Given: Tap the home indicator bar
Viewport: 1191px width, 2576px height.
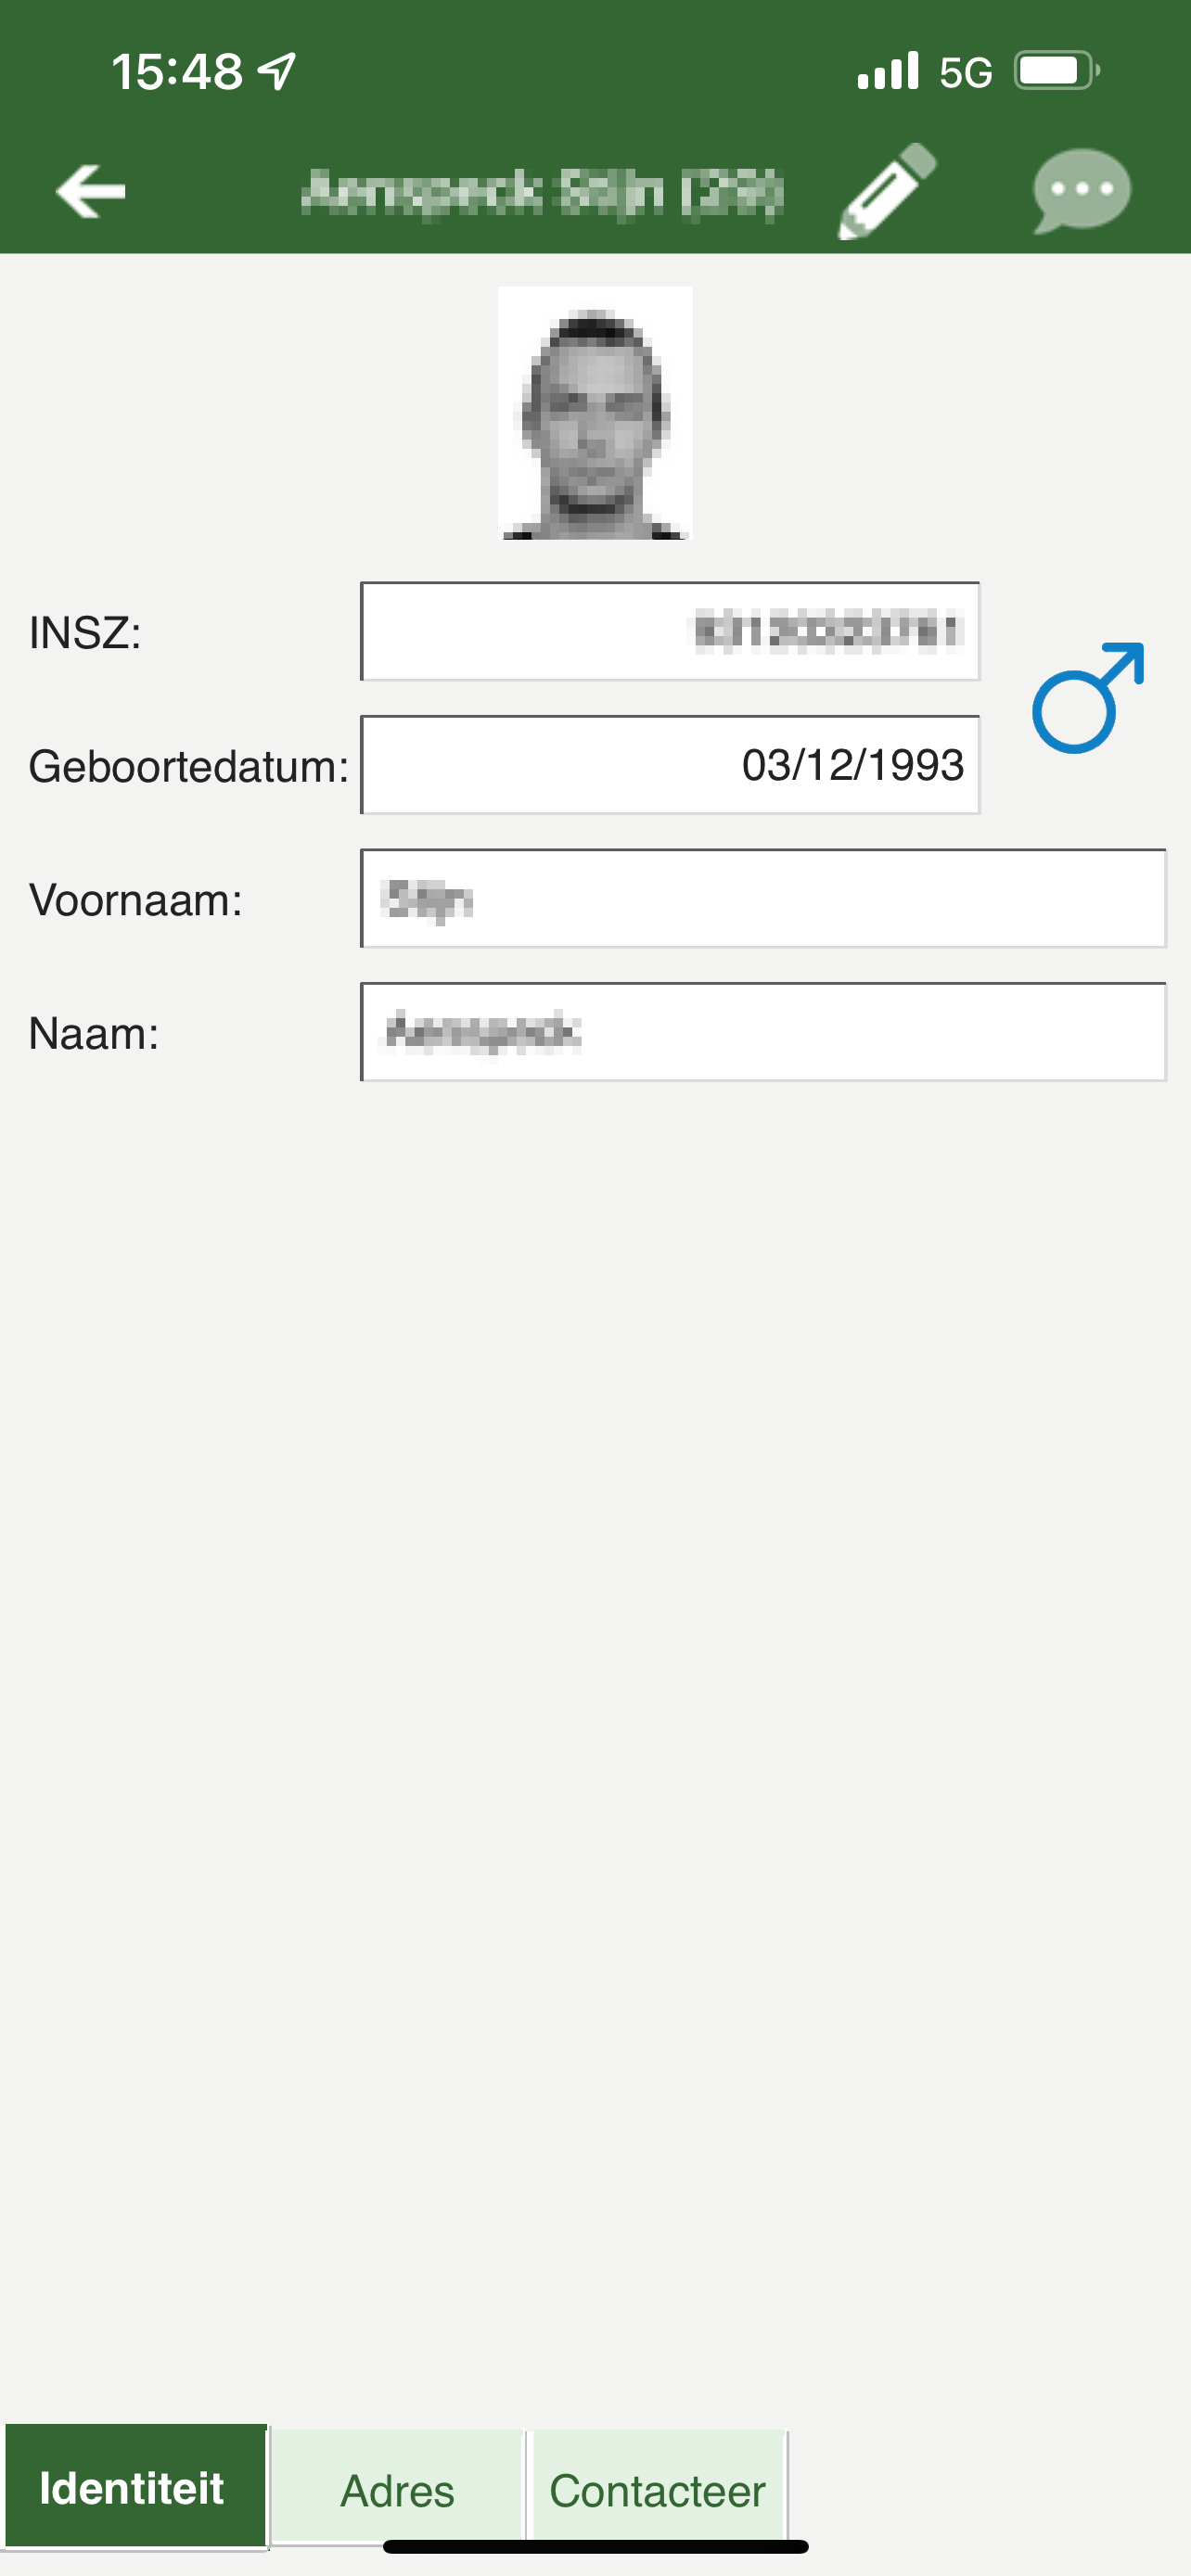Looking at the screenshot, I should [595, 2546].
